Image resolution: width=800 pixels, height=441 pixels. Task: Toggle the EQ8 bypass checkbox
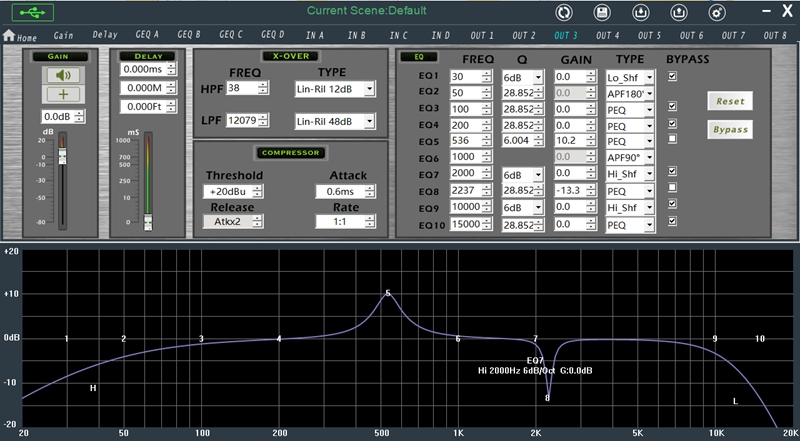pyautogui.click(x=672, y=187)
